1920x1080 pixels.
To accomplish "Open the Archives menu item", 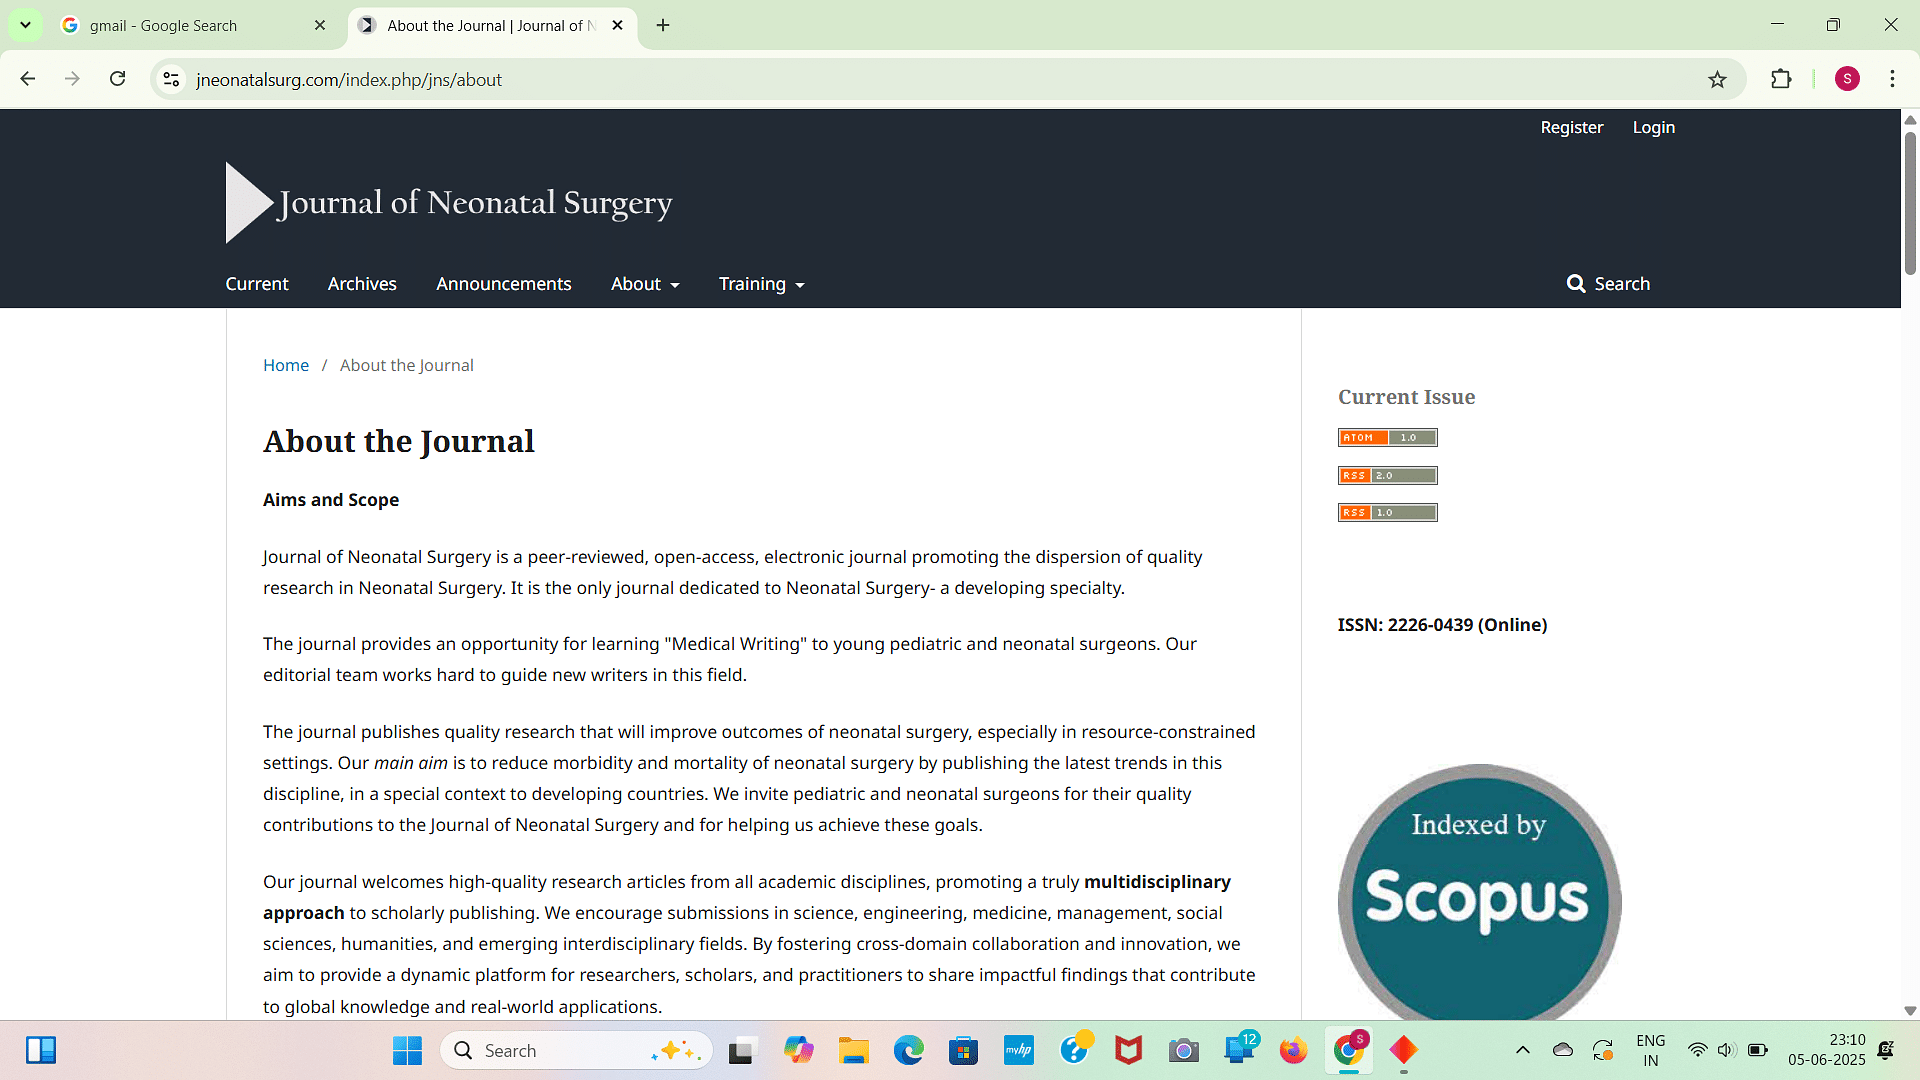I will 362,284.
